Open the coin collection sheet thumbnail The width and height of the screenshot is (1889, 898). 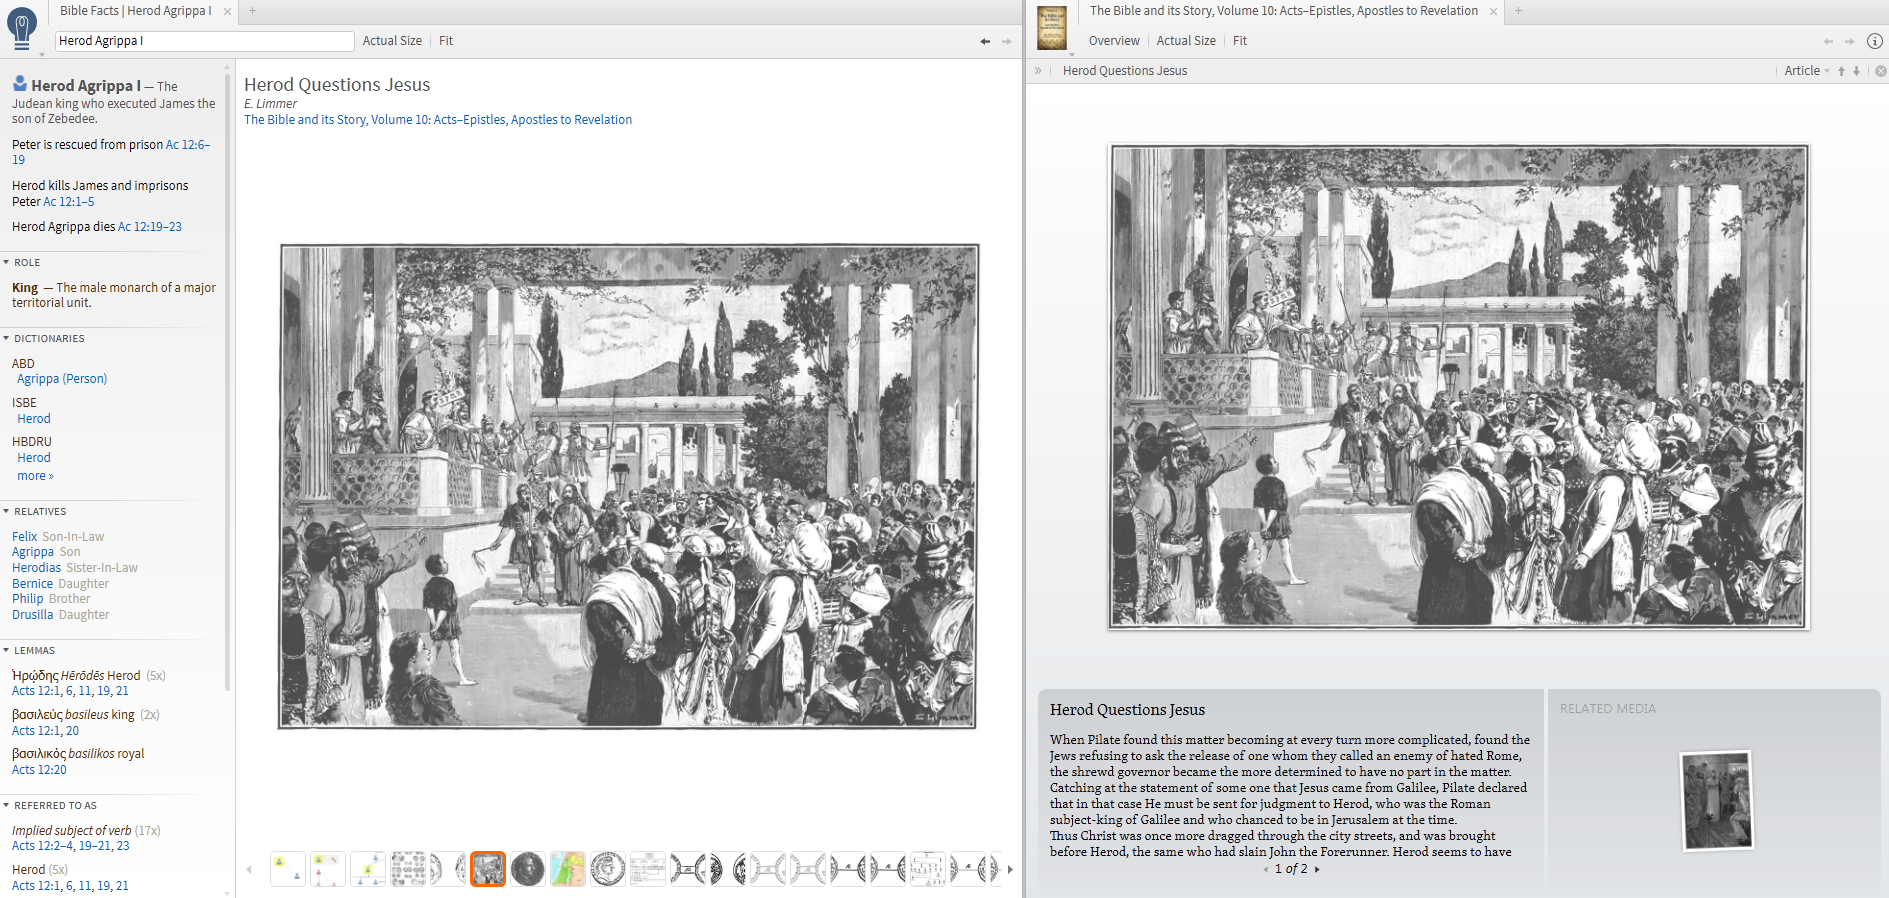click(408, 869)
